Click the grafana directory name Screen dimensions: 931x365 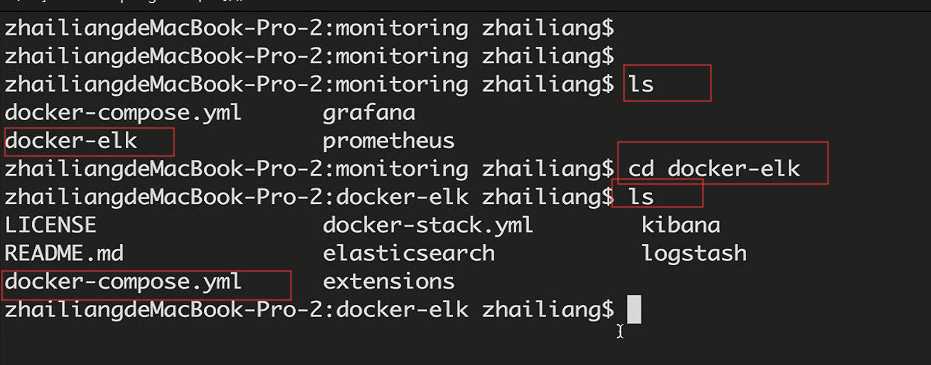pos(369,113)
